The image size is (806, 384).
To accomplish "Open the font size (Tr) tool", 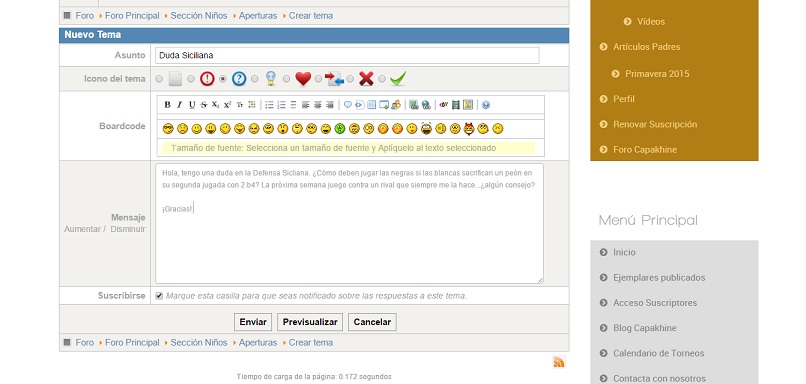I will pos(240,105).
